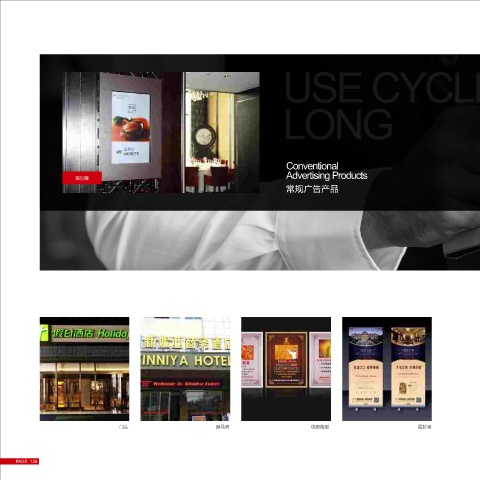The image size is (480, 480).
Task: Click the left pink poster in frames photo
Action: [252, 359]
